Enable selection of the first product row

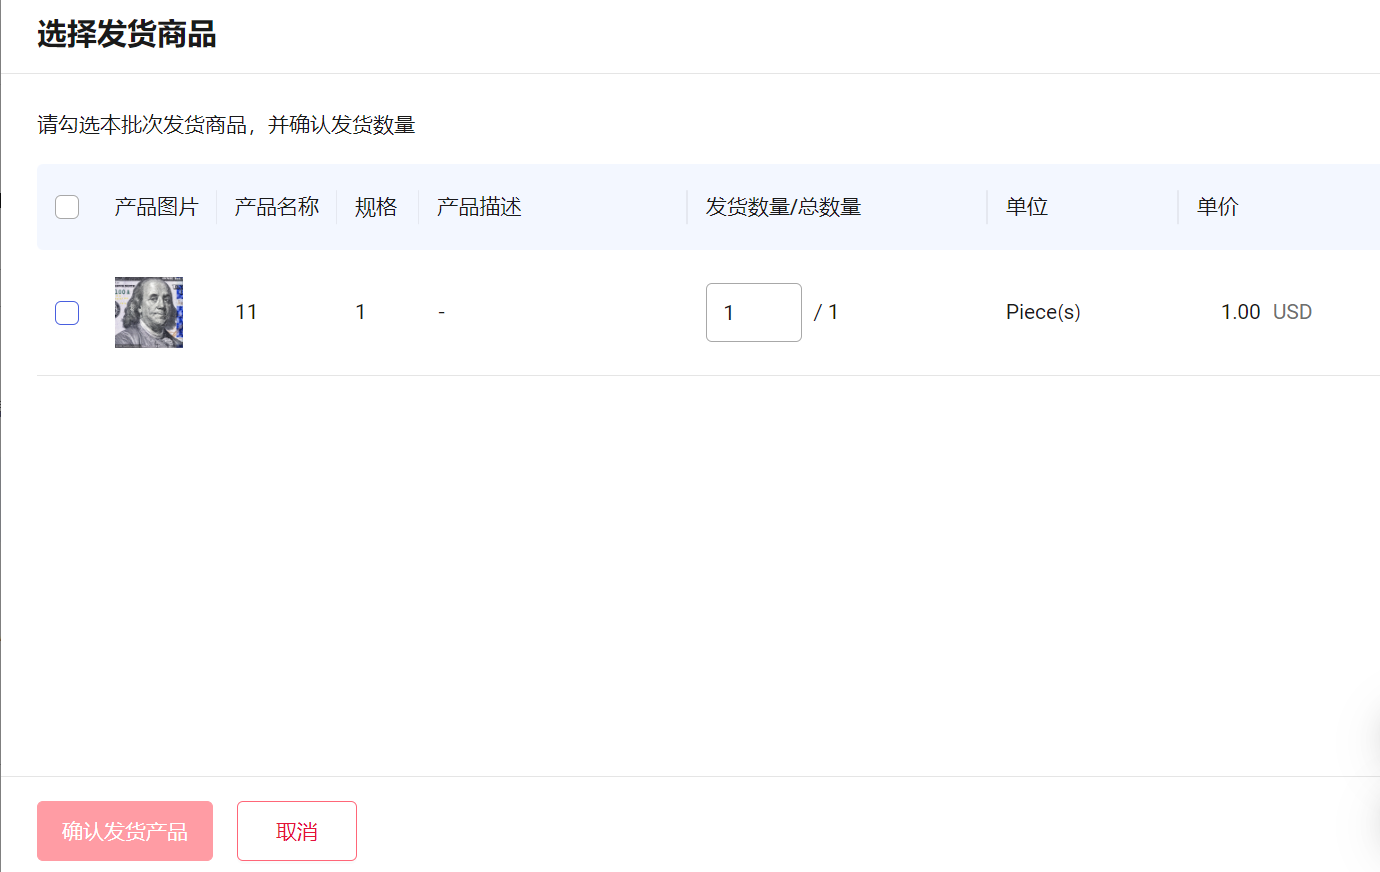coord(66,312)
